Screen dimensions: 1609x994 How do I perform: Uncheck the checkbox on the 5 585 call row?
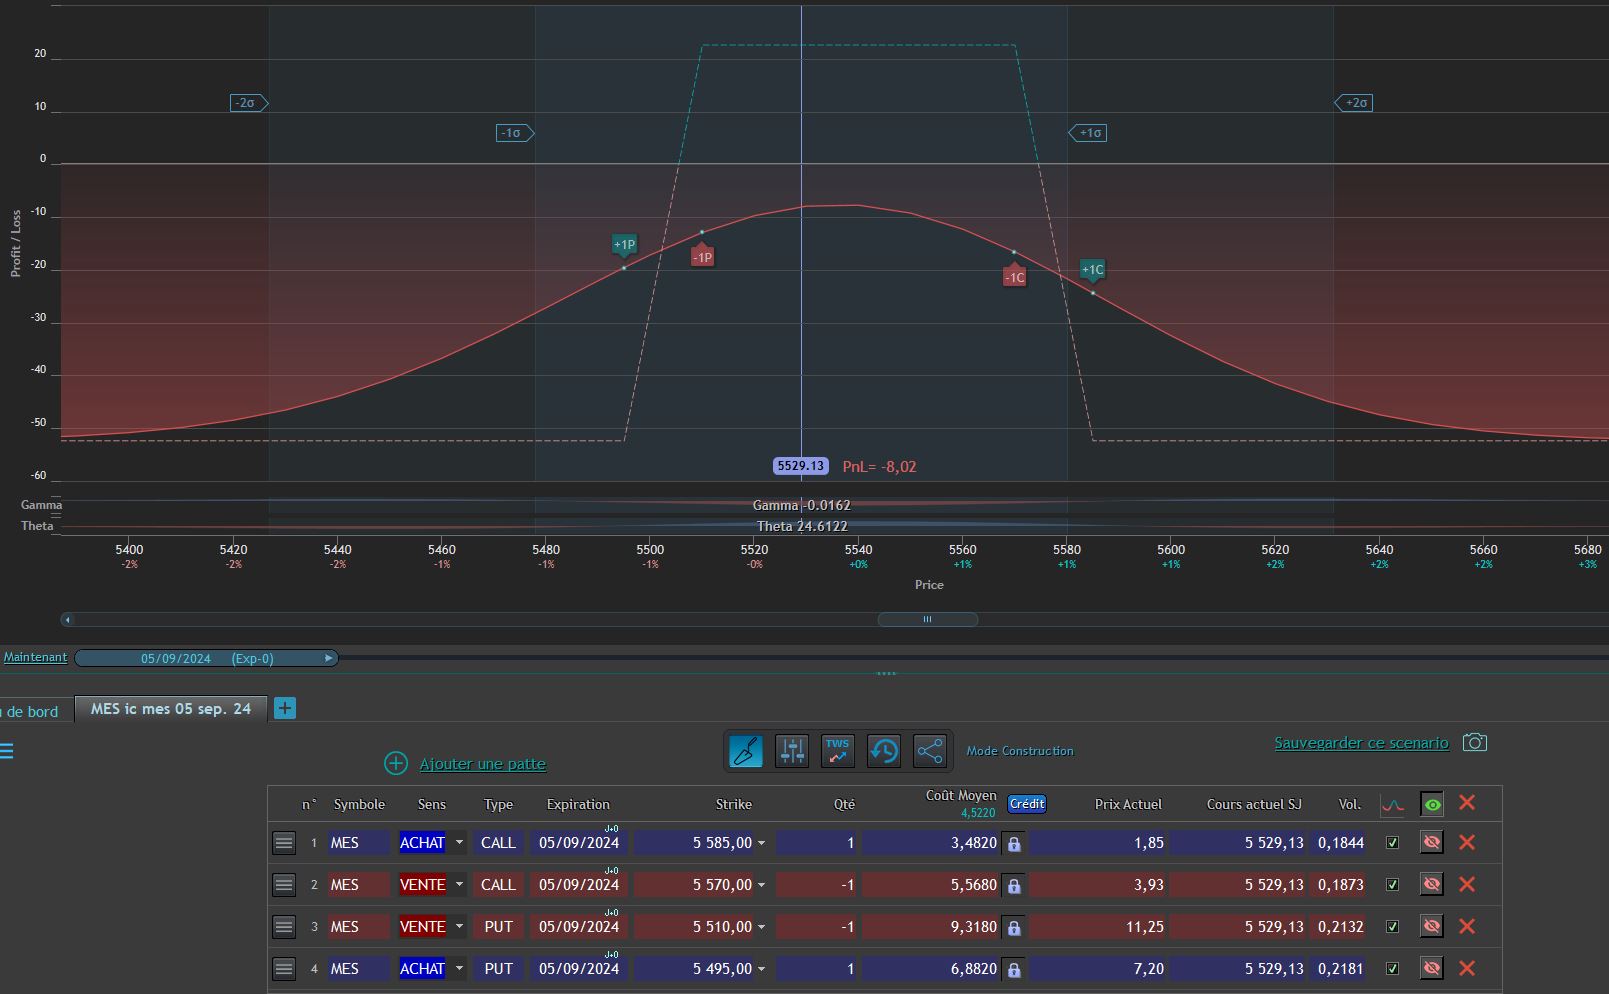(1392, 843)
